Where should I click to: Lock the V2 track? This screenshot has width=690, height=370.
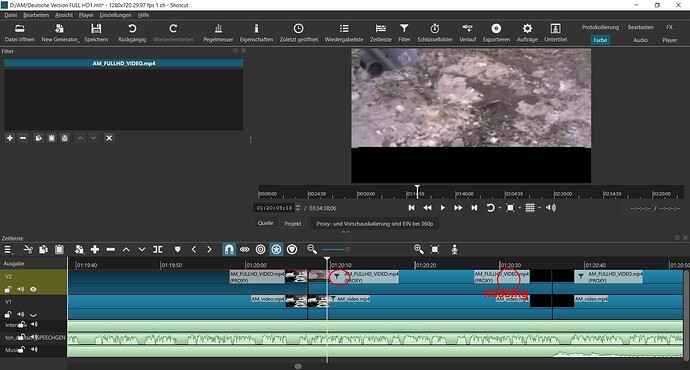[x=8, y=289]
